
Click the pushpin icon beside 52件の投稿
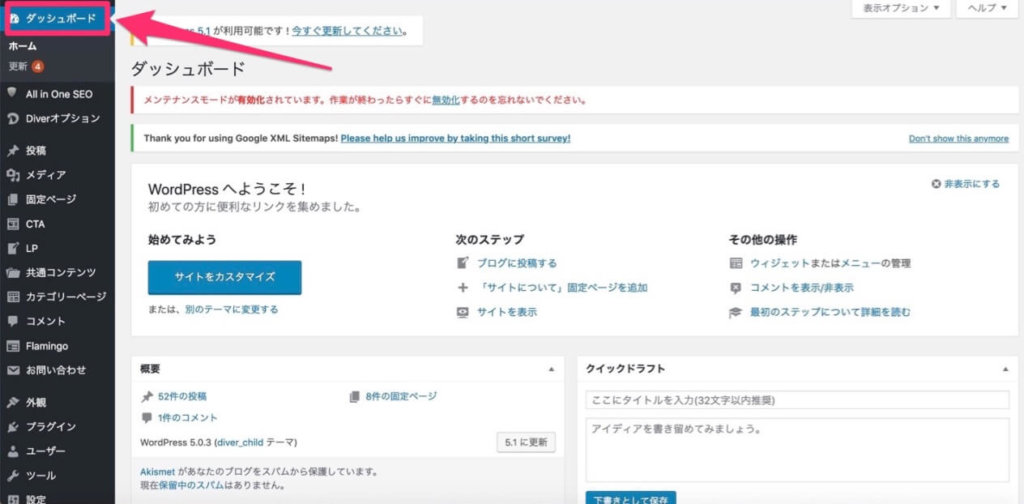[146, 396]
